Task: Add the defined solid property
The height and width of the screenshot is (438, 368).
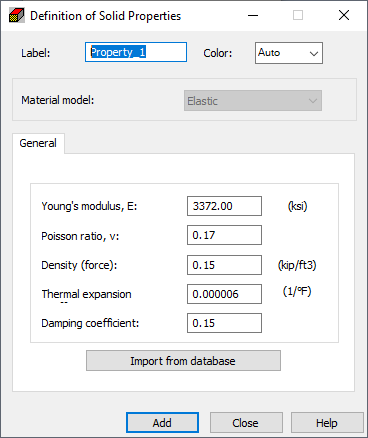Action: (162, 423)
